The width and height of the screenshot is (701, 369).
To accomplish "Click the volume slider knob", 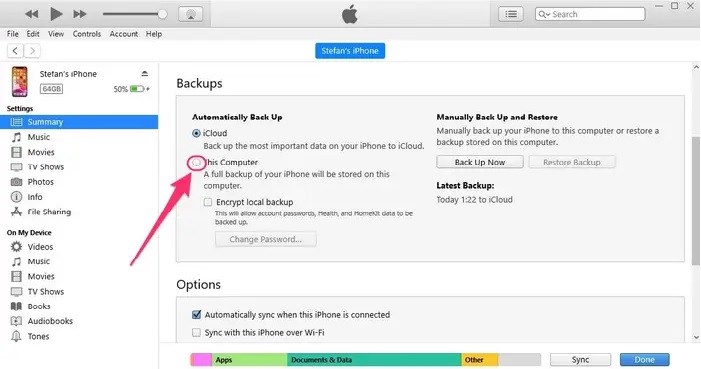I will [162, 14].
